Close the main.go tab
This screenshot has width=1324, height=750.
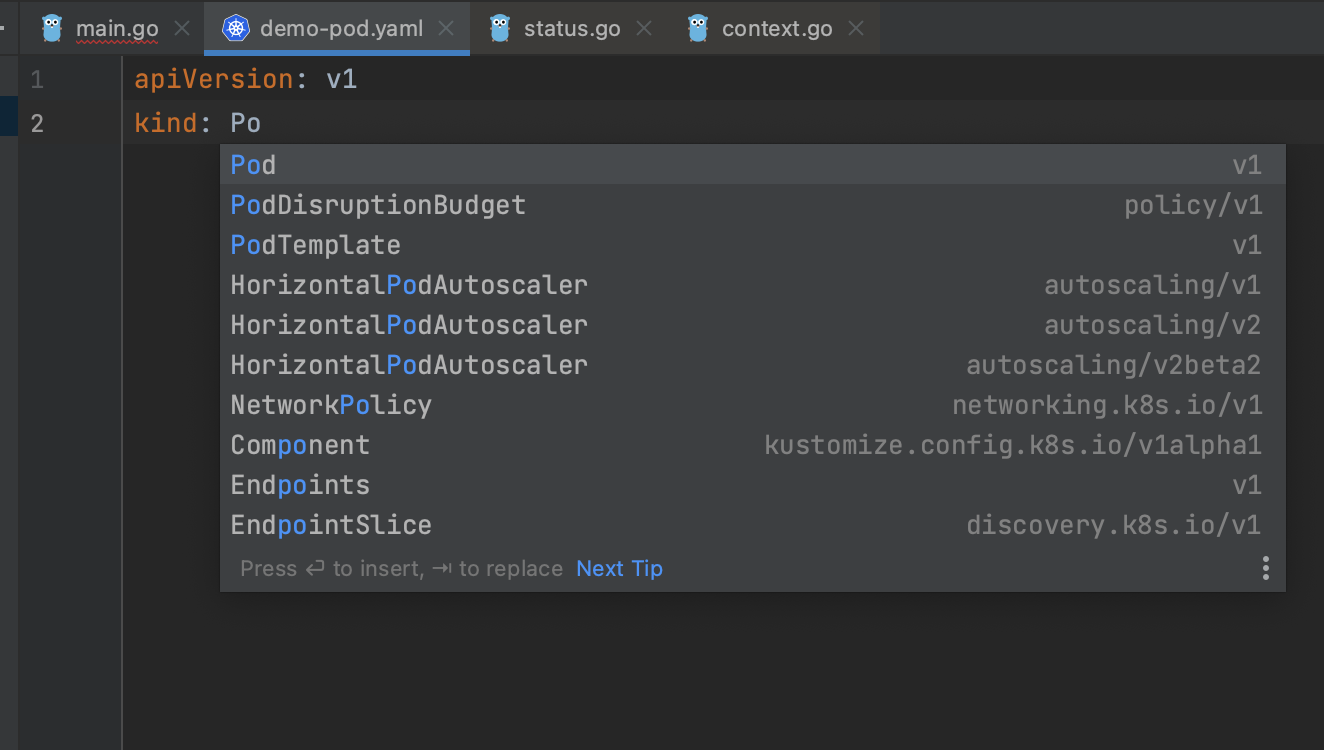182,28
